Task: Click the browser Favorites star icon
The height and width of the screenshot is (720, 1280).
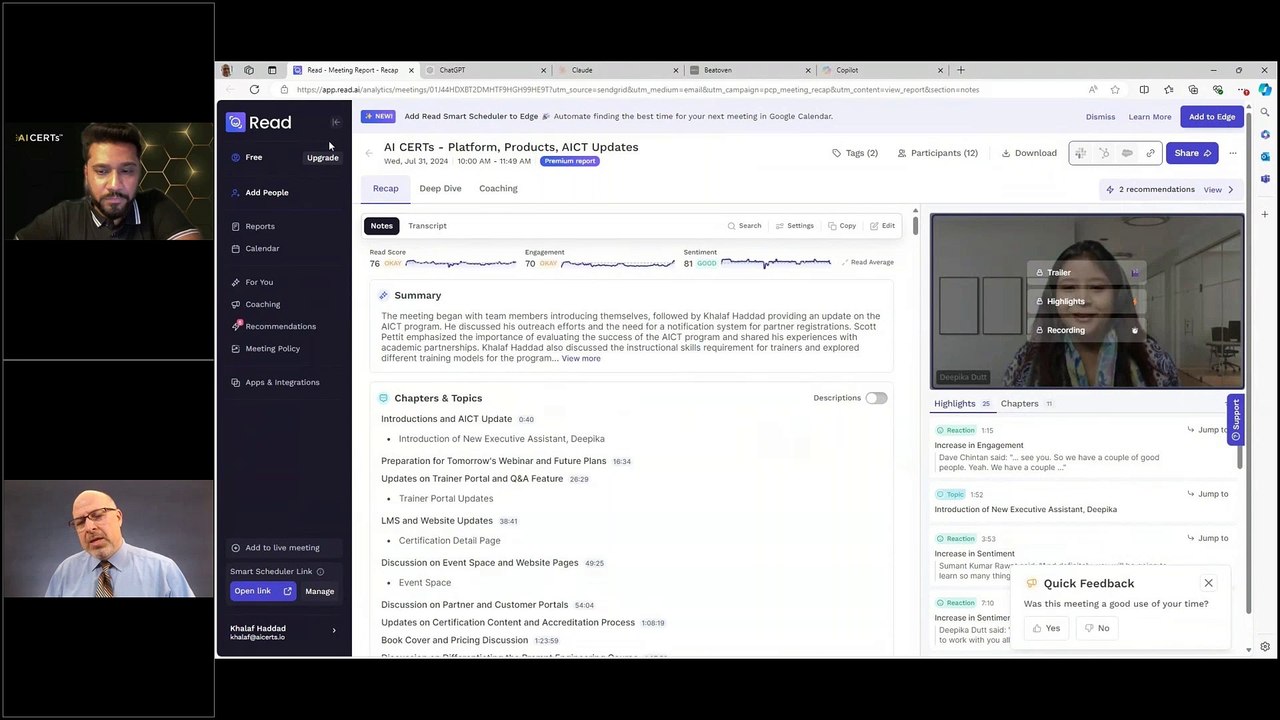Action: coord(1115,89)
